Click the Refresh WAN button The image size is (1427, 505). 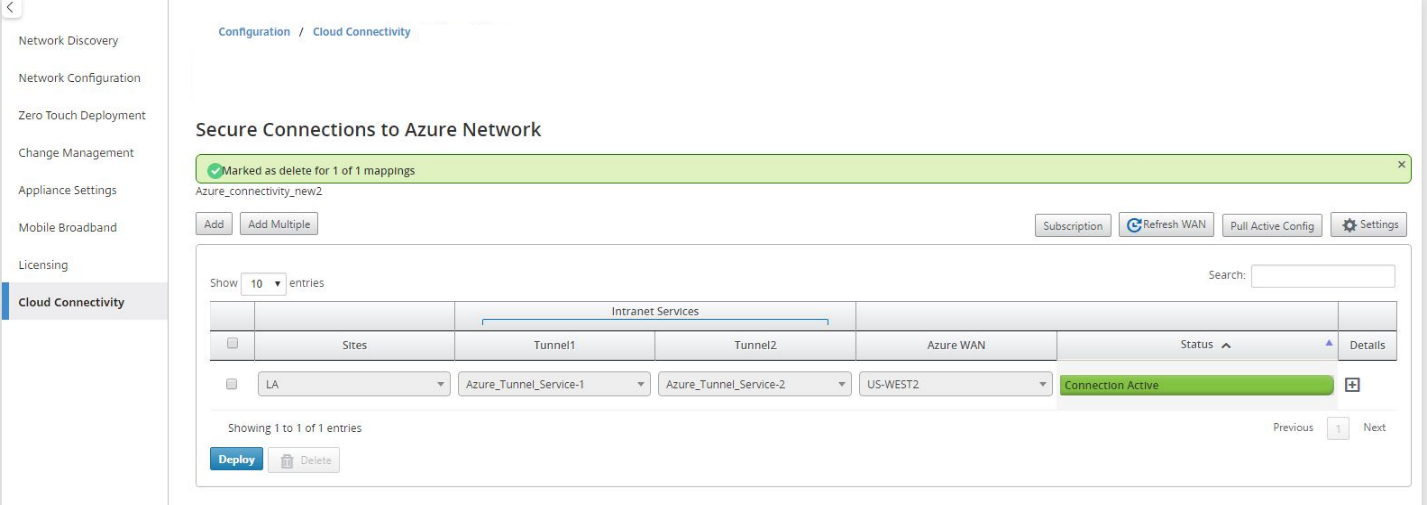coord(1166,225)
